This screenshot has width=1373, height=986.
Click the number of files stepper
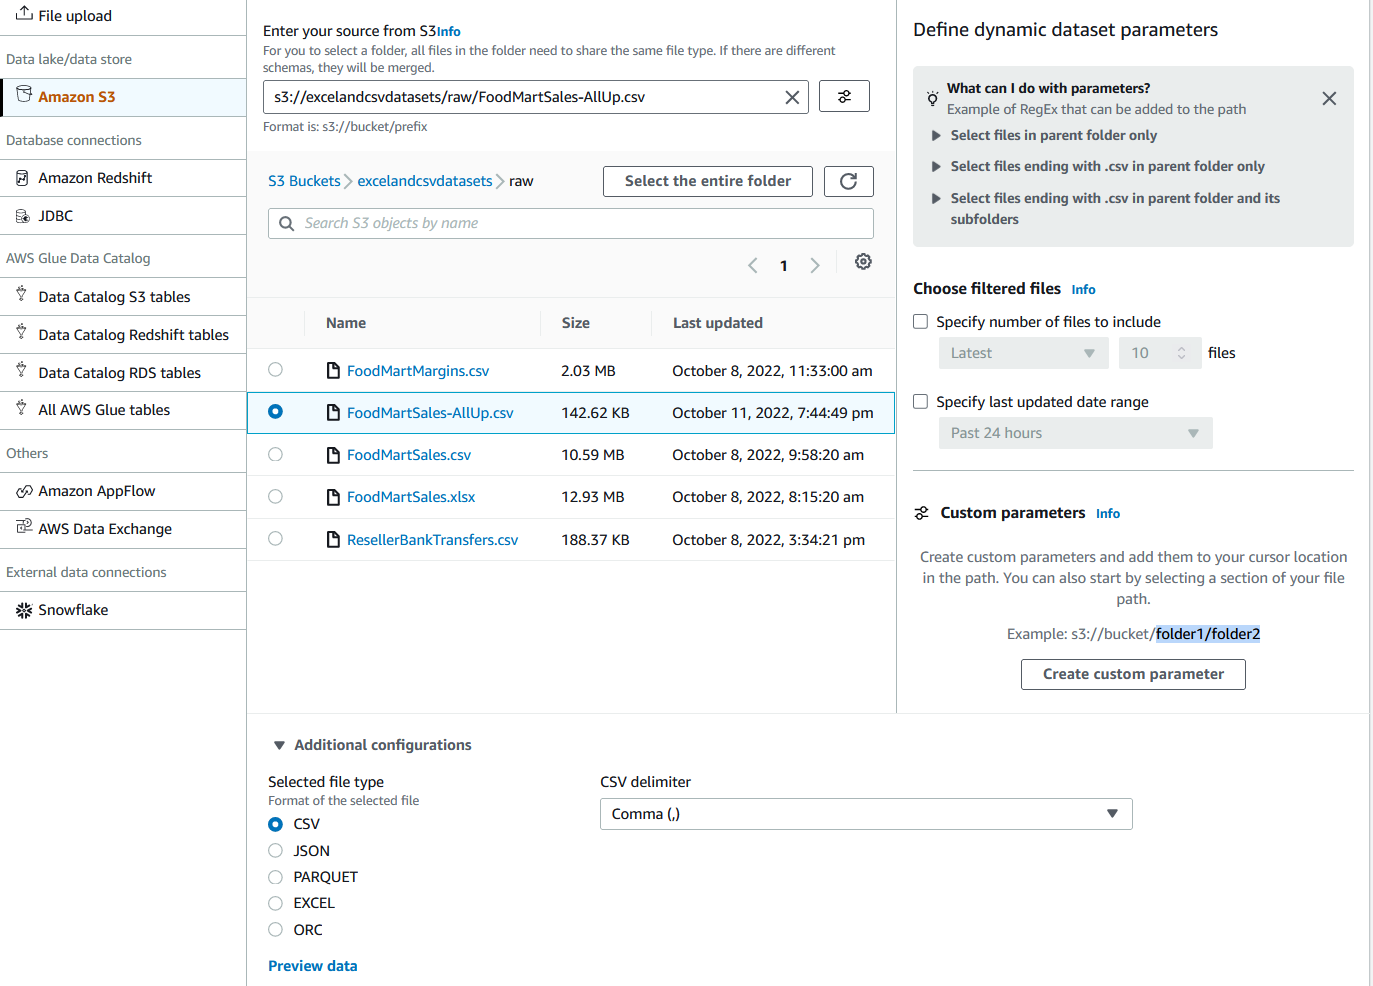click(1181, 353)
